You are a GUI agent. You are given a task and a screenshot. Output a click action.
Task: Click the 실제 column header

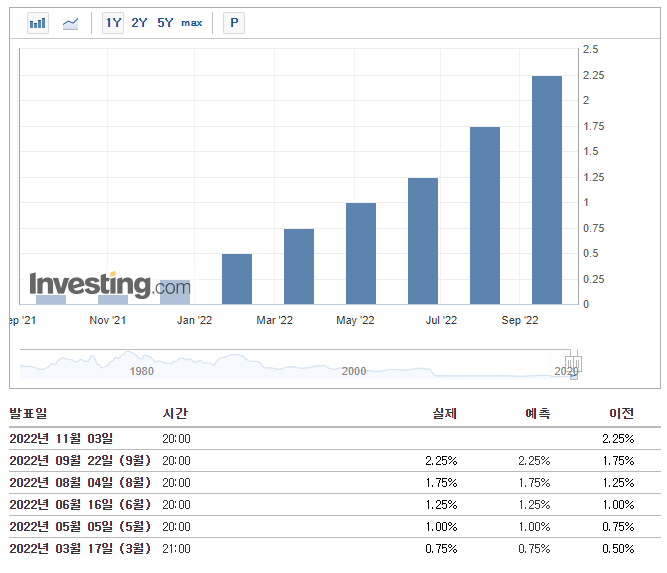tap(445, 413)
